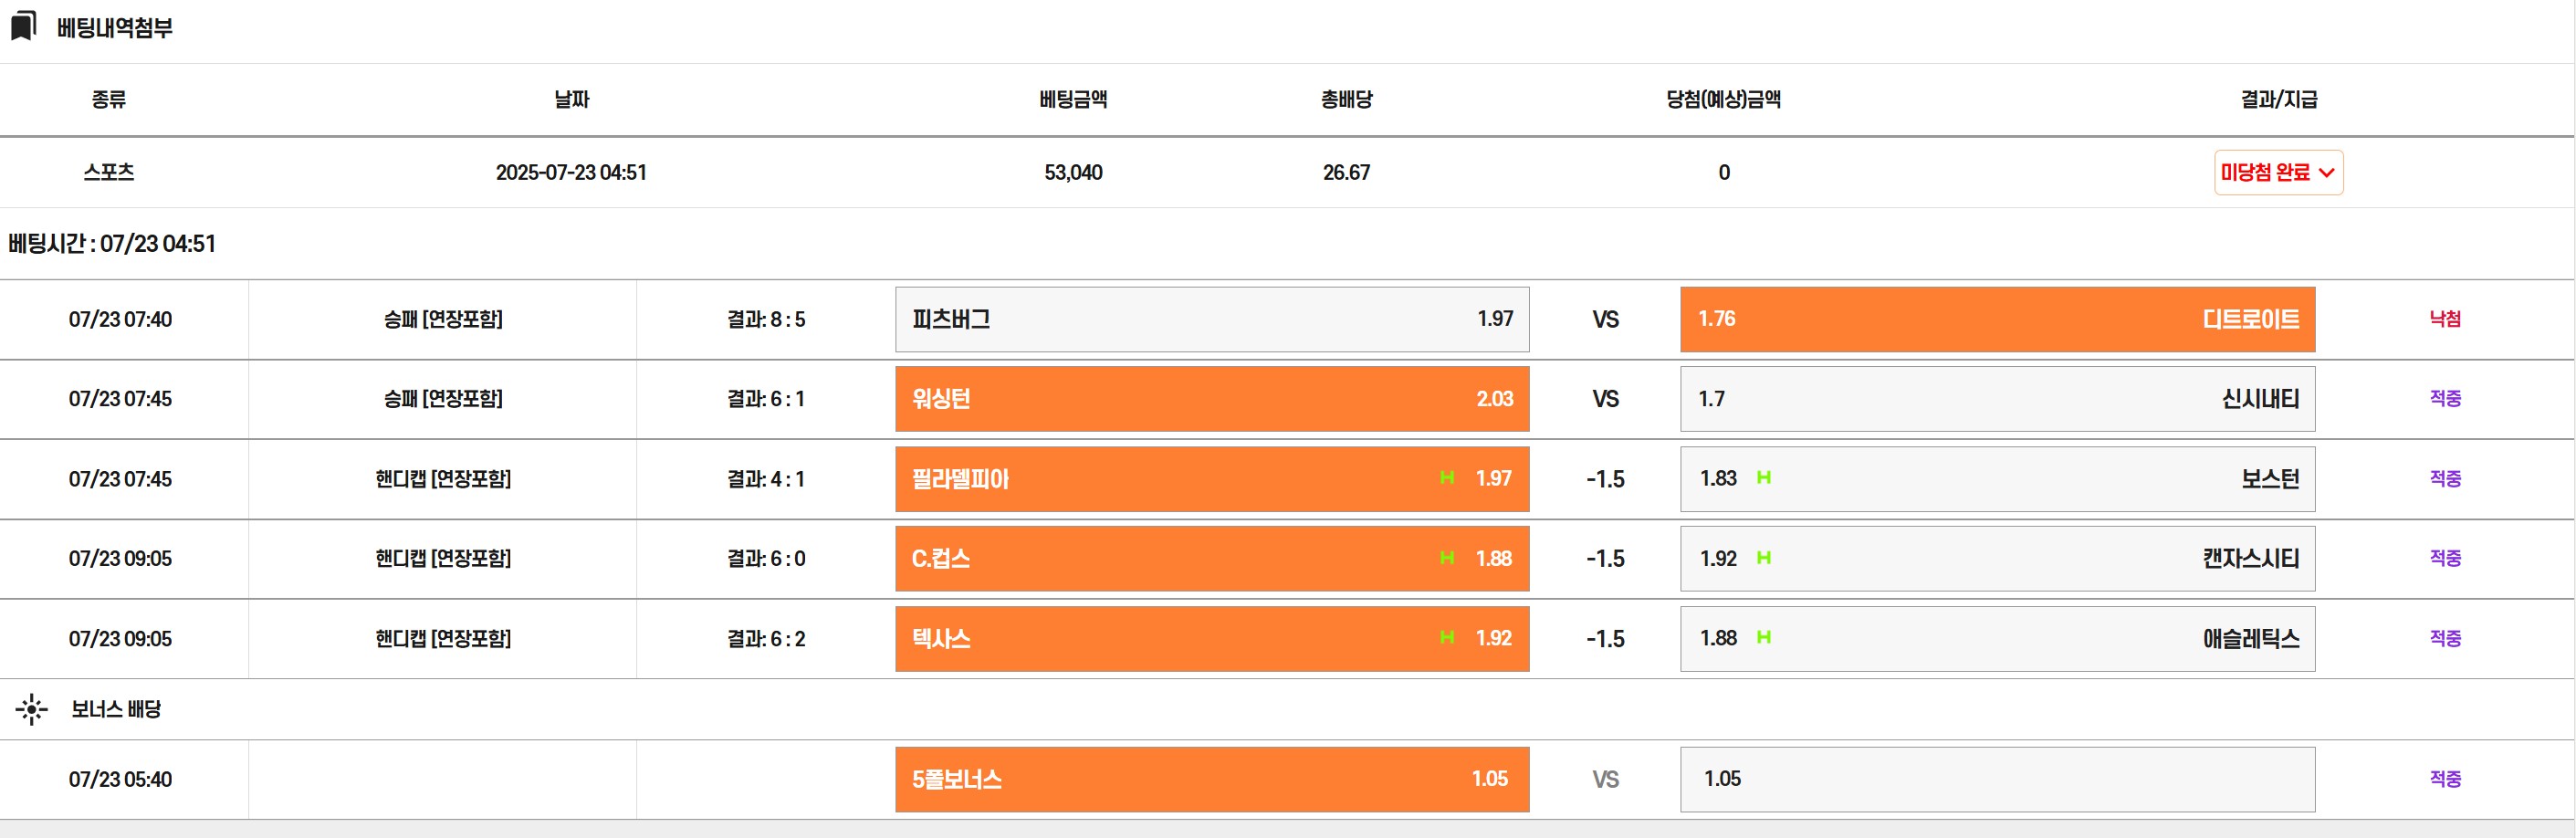
Task: Click the green H icon next to 보스턴 odds
Action: [1763, 478]
